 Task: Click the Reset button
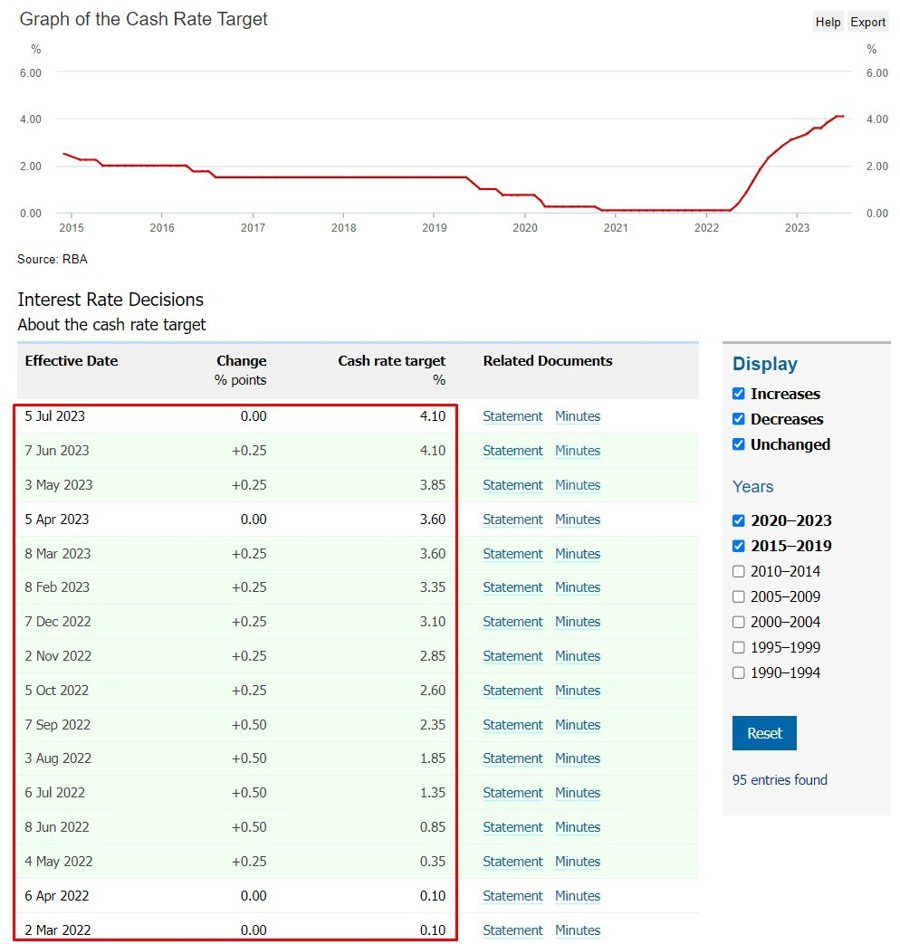[764, 732]
